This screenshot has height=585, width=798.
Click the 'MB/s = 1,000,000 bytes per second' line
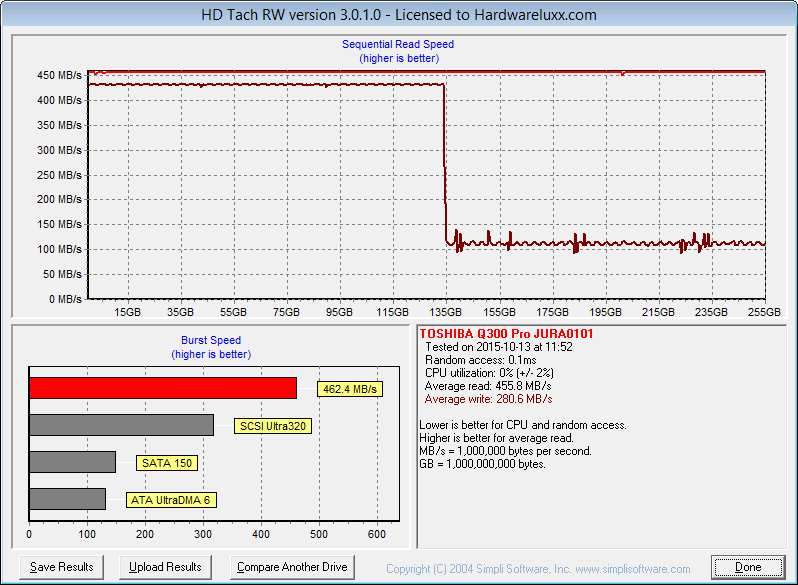505,451
